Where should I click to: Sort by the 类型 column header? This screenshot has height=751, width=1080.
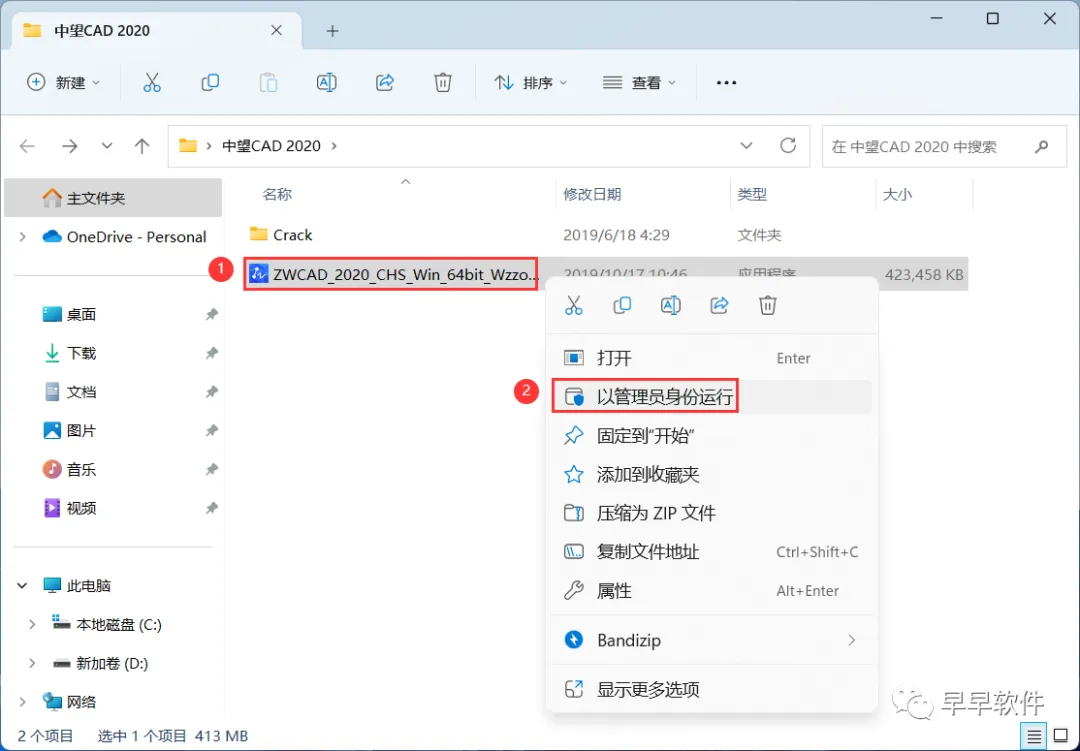point(752,195)
